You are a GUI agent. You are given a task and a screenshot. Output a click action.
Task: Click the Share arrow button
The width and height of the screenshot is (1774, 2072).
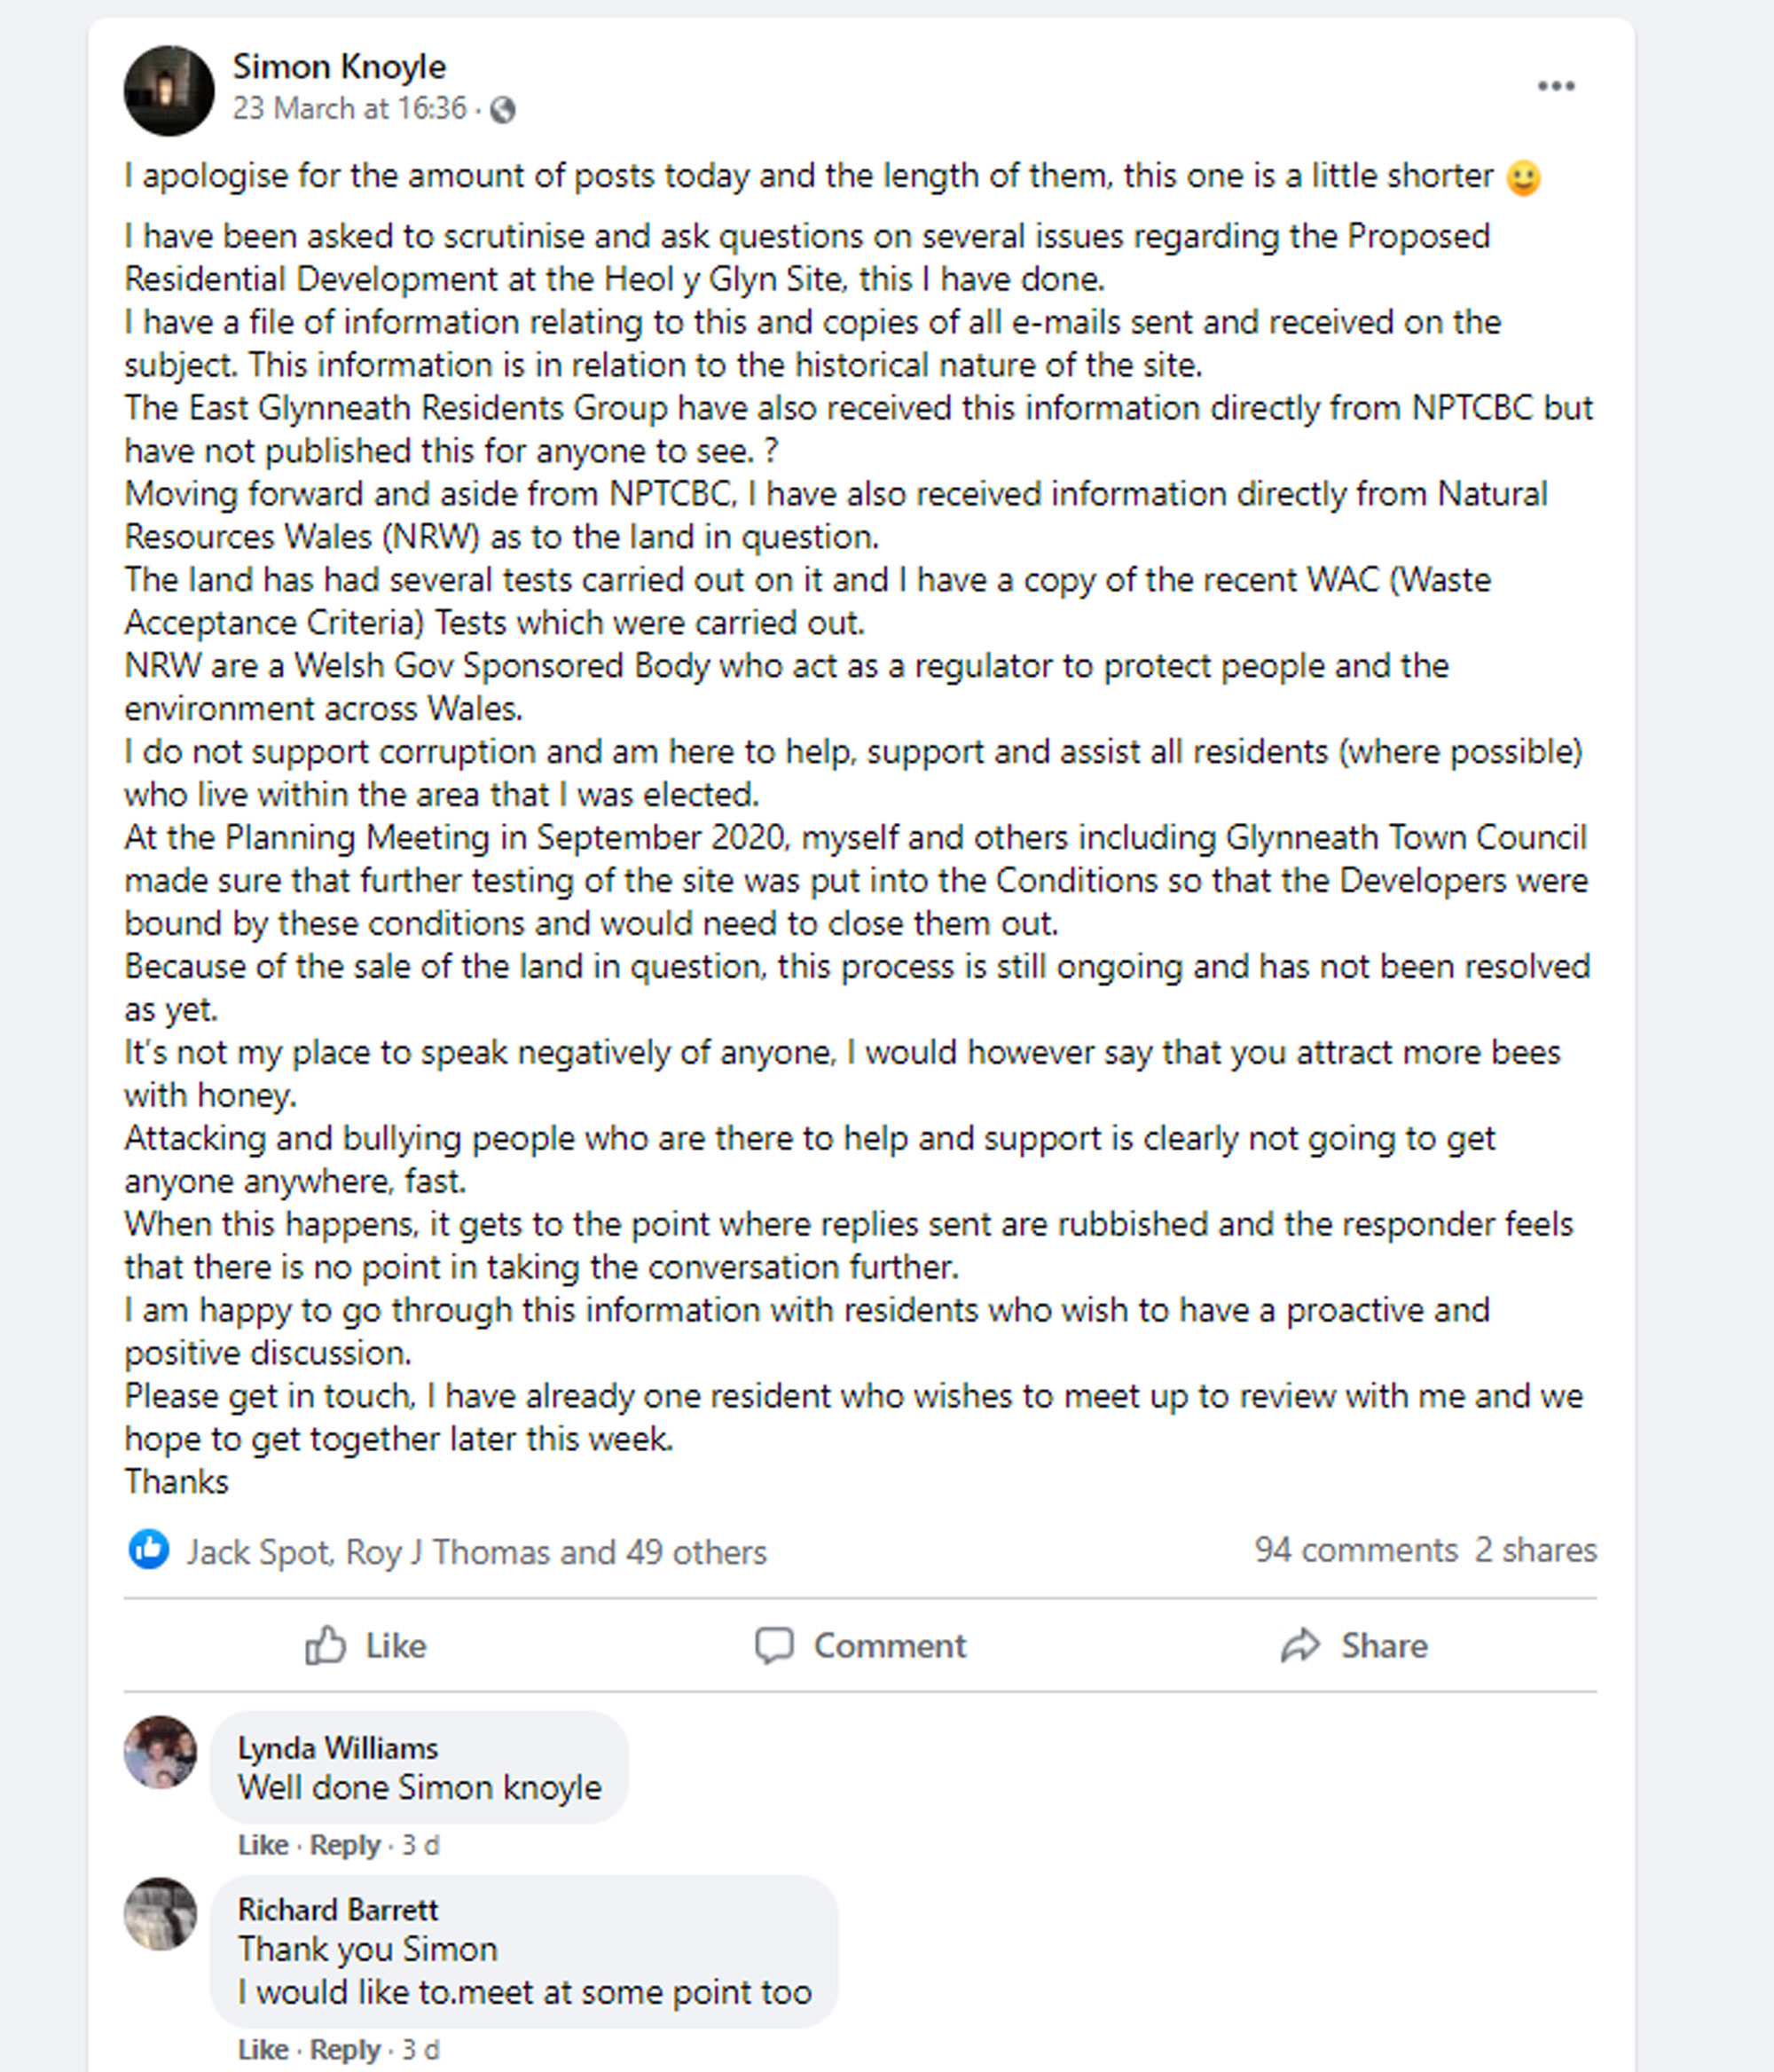click(1354, 1645)
